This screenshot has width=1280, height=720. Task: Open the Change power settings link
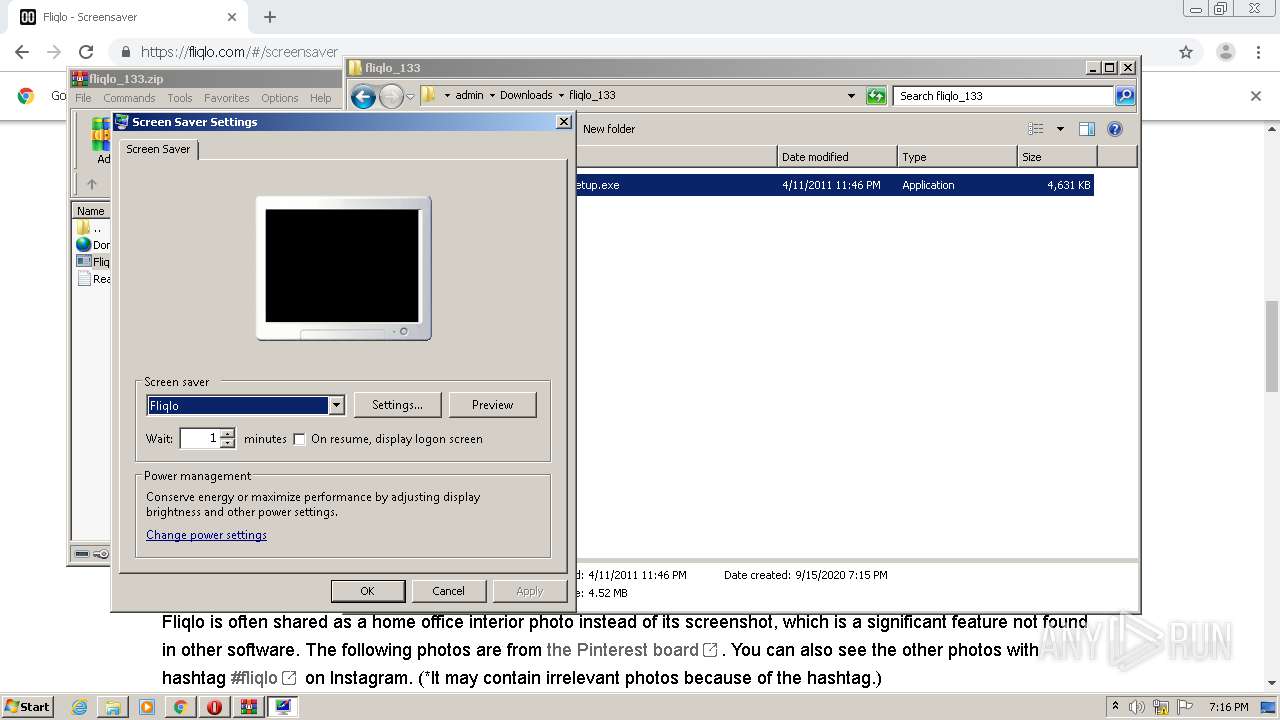206,535
